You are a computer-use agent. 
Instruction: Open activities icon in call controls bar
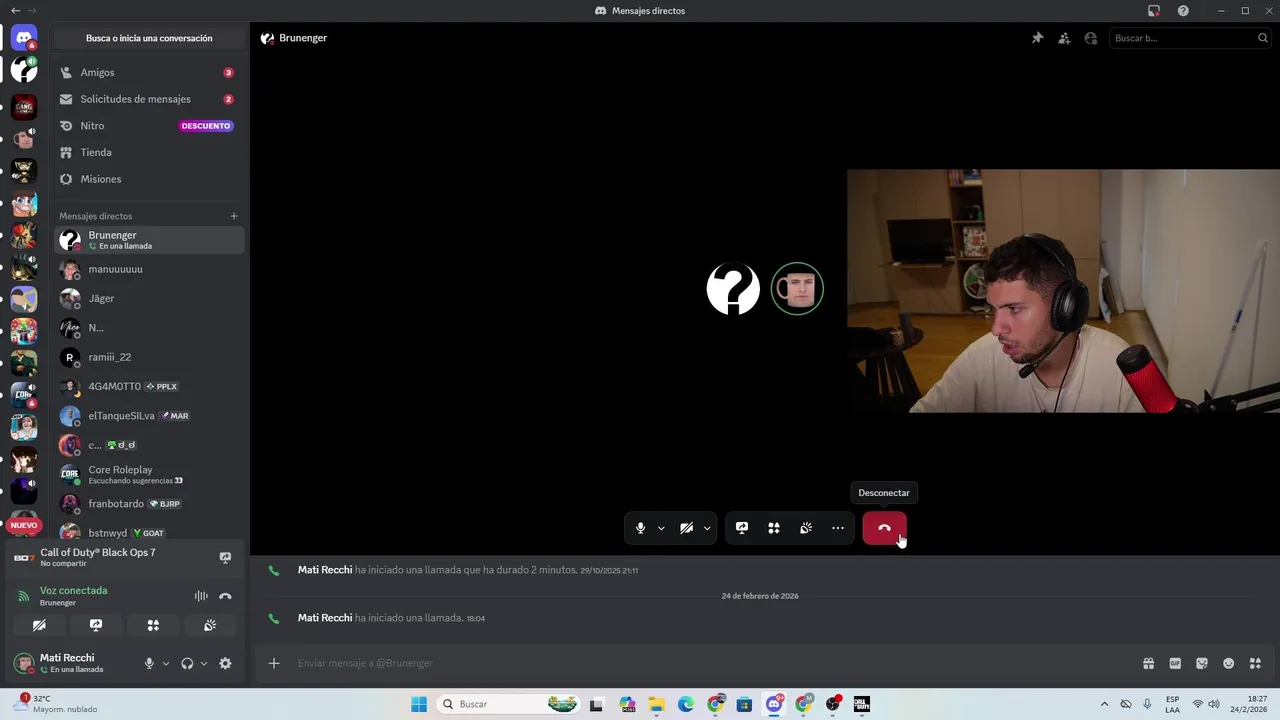(774, 528)
